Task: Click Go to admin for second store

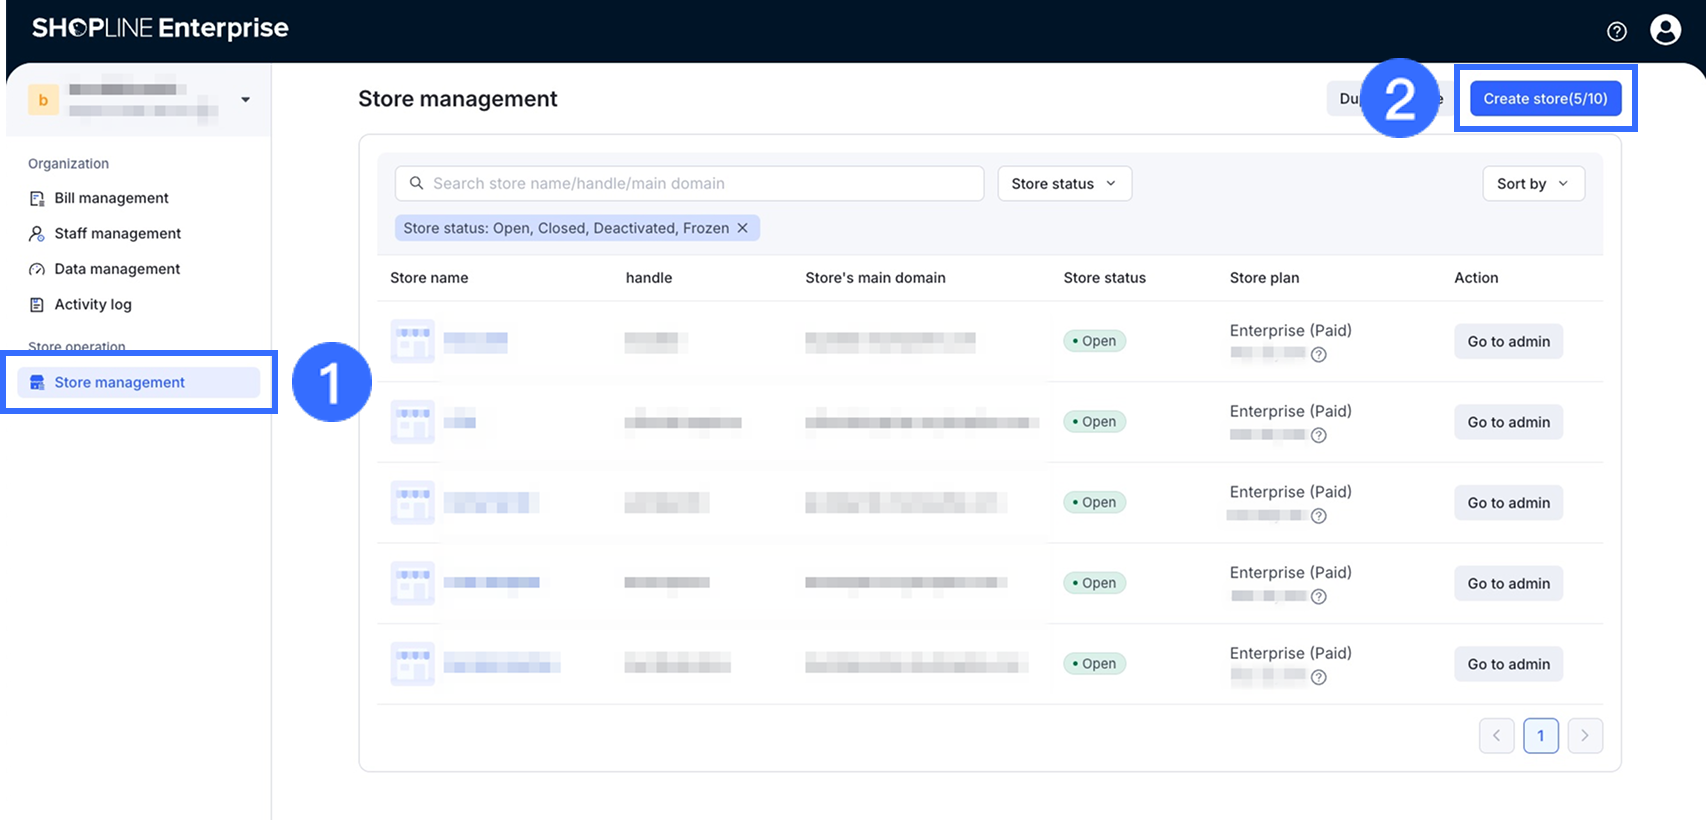Action: [x=1508, y=423]
